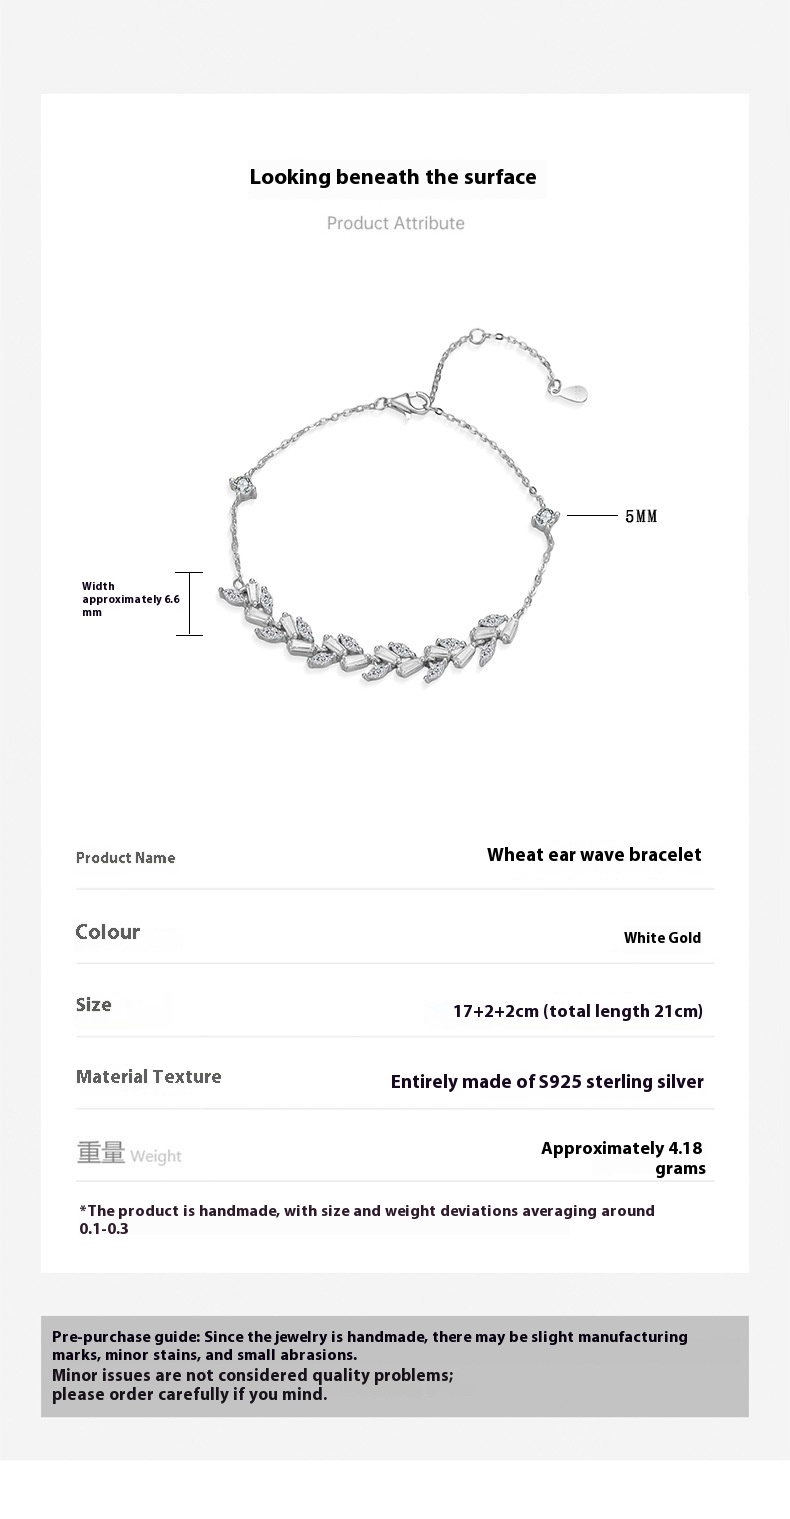Click the Weight row label
Screen dimensions: 790x1519
click(x=129, y=1154)
